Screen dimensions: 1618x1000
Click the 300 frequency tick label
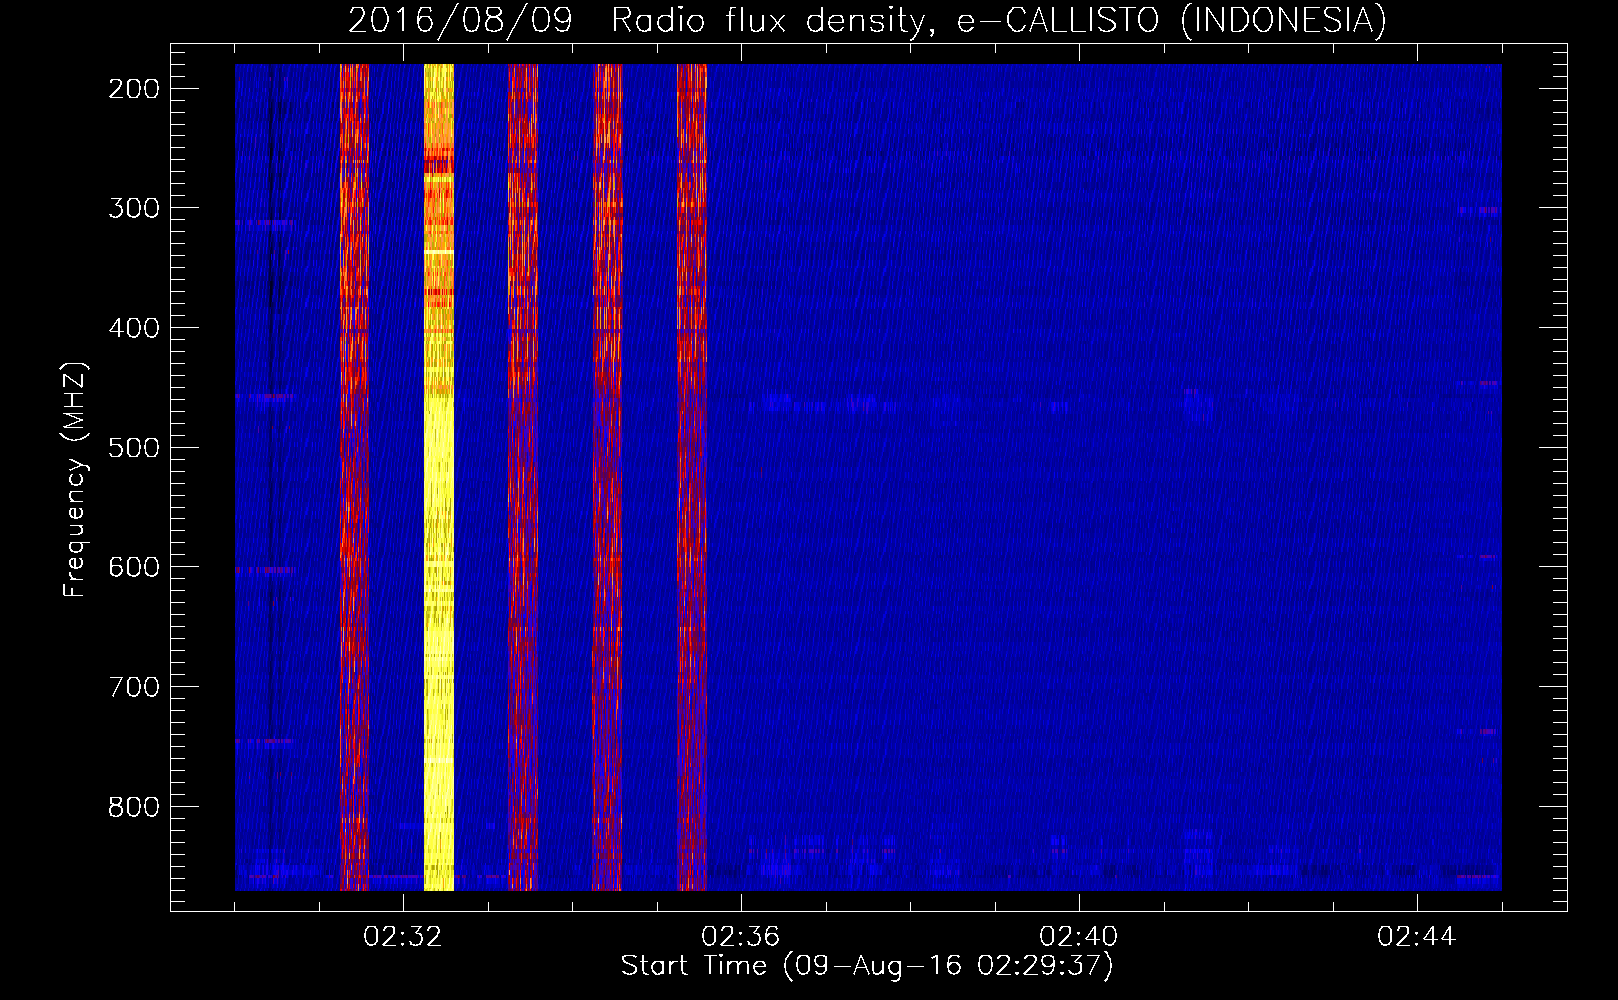132,208
